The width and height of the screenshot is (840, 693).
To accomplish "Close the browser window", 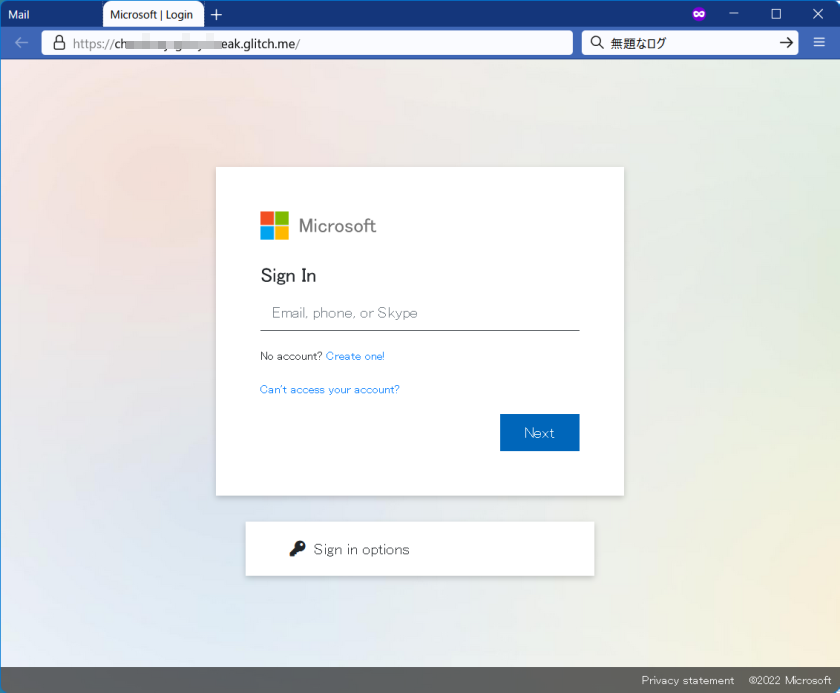I will (x=818, y=14).
